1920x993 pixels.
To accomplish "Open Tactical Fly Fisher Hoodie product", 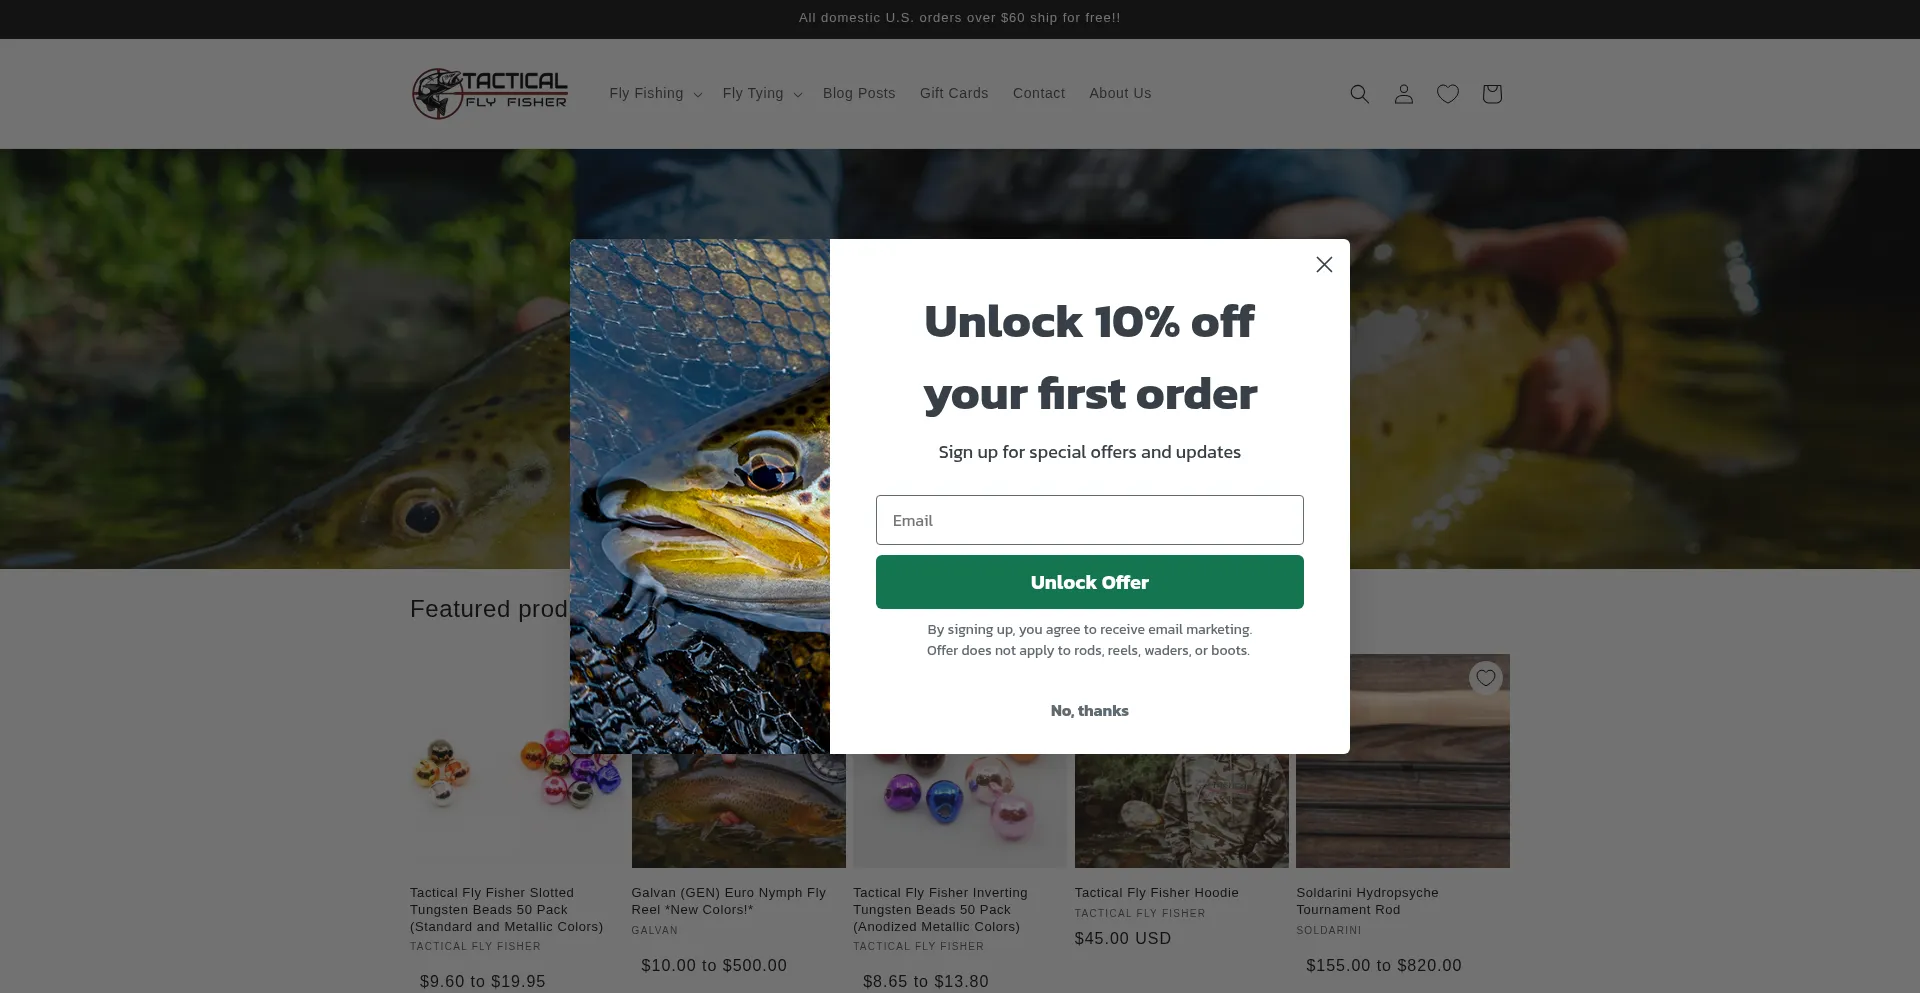I will 1157,893.
